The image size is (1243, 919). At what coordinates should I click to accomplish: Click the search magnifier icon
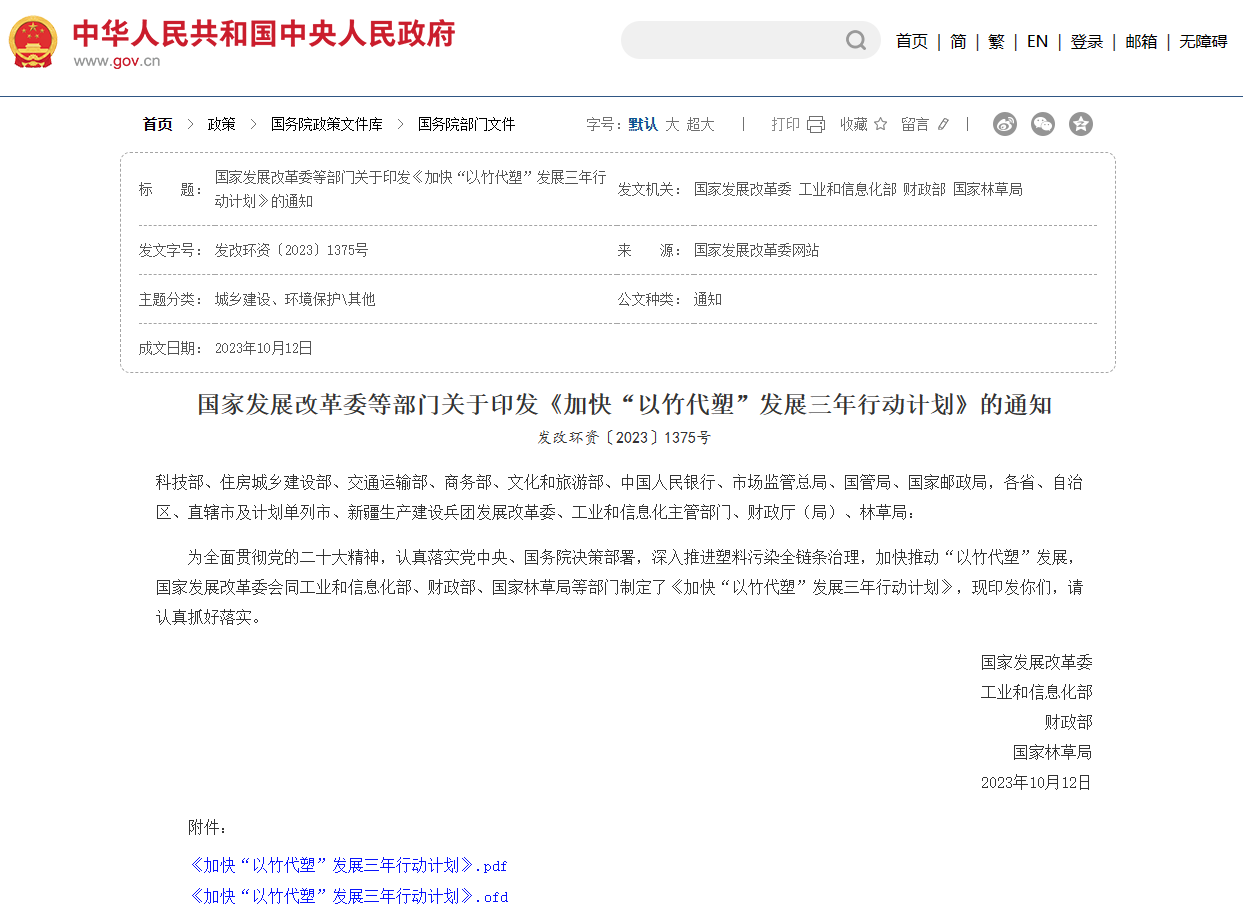tap(855, 40)
